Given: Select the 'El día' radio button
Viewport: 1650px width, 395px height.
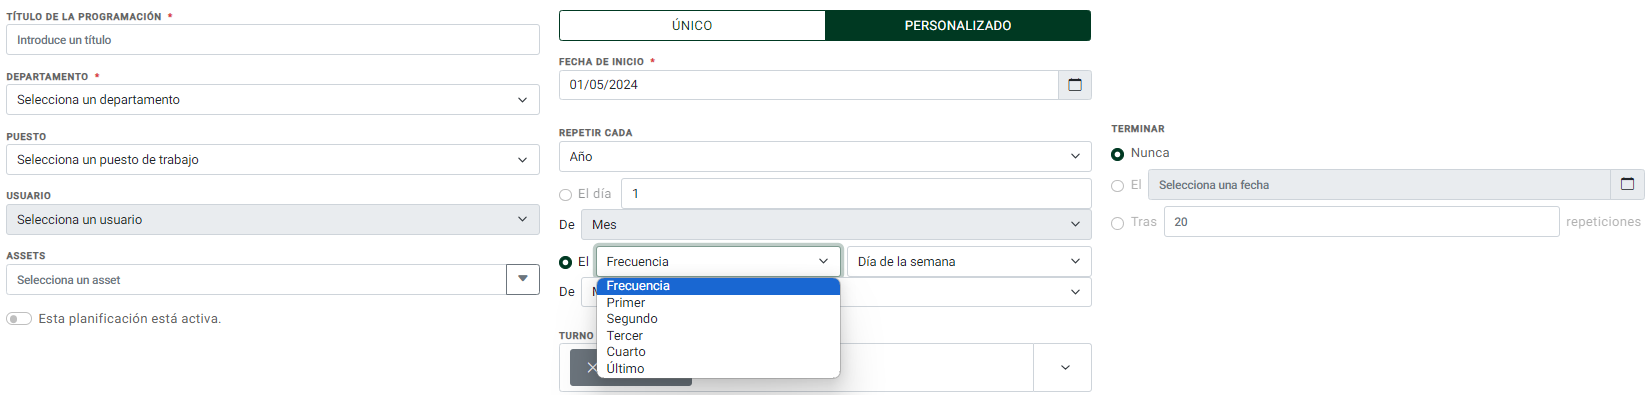Looking at the screenshot, I should (565, 195).
